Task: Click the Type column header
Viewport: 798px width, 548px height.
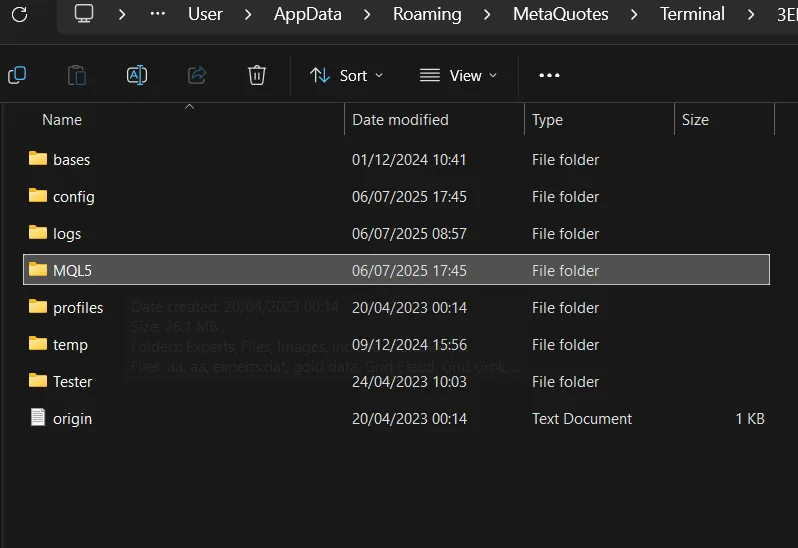Action: pyautogui.click(x=548, y=120)
